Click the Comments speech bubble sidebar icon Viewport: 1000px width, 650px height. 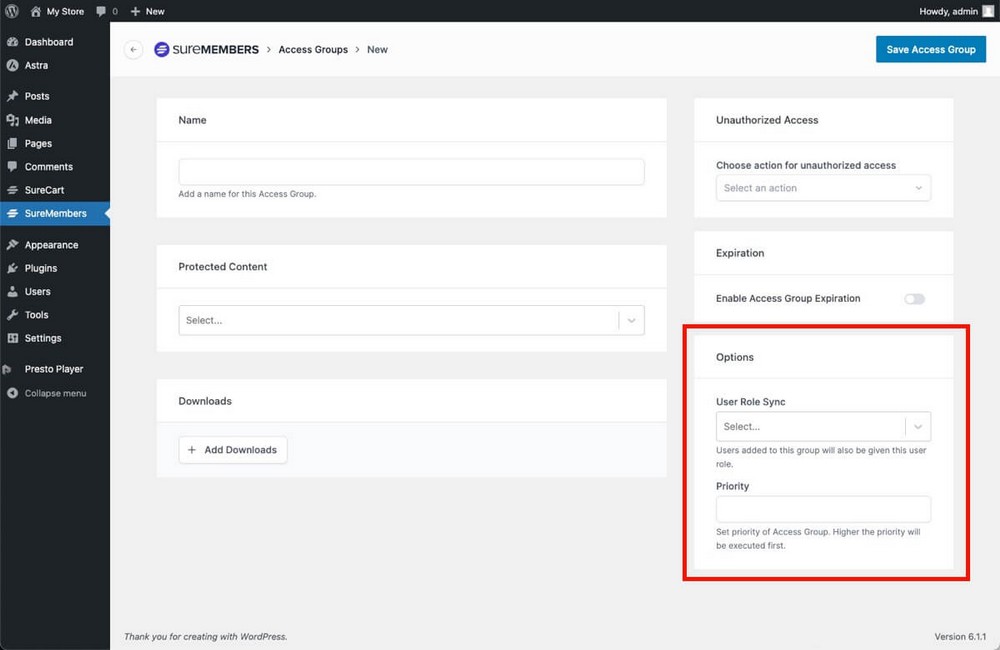pos(12,166)
